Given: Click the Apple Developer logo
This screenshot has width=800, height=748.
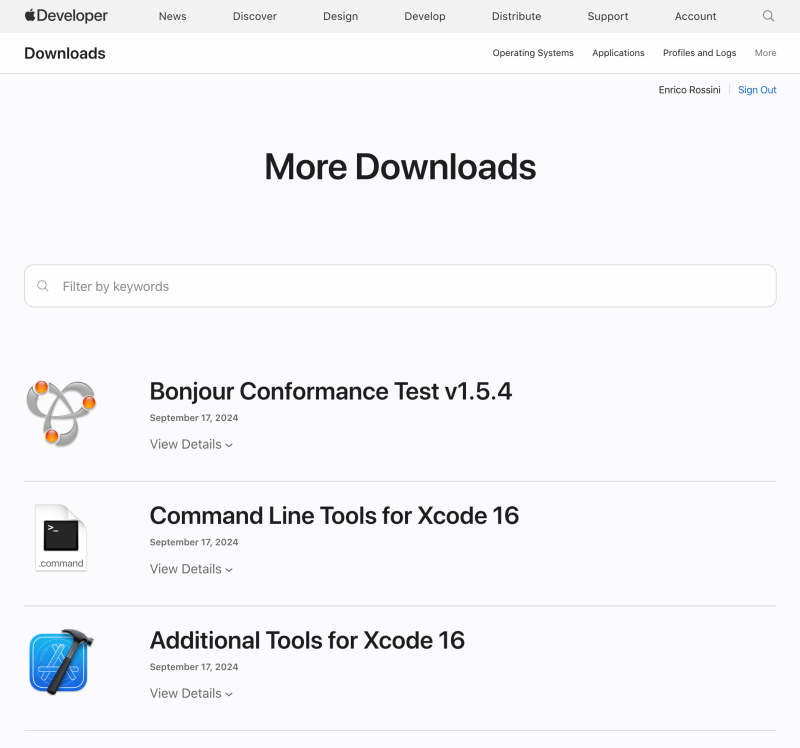Looking at the screenshot, I should pos(66,16).
